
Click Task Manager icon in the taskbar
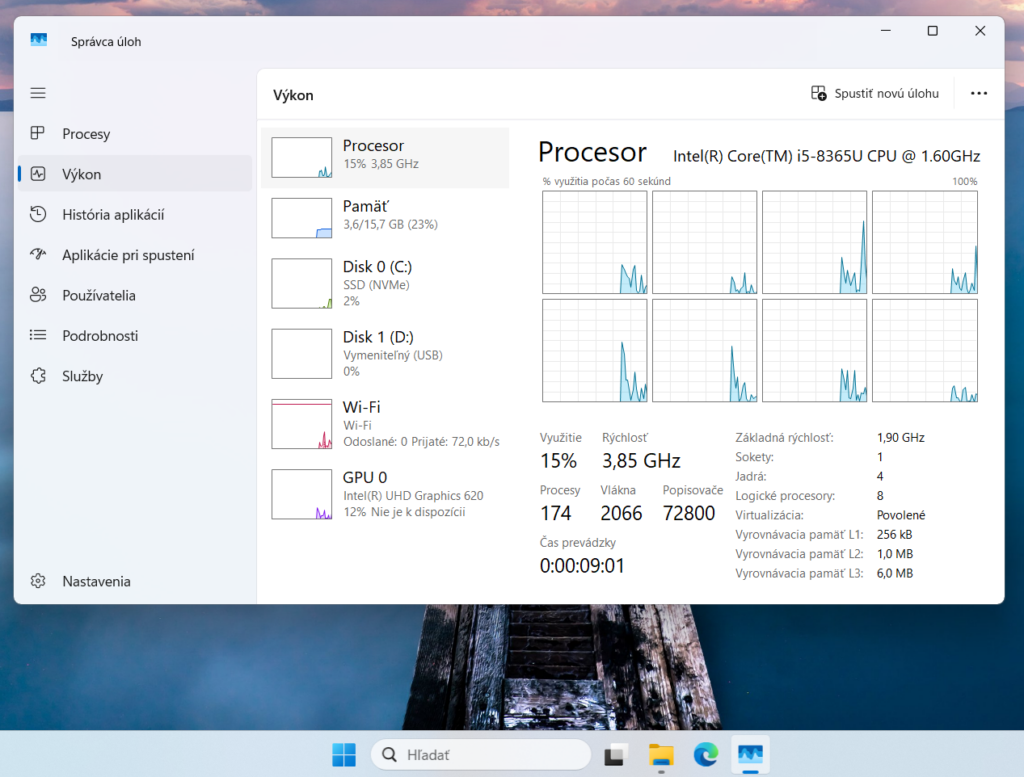[750, 755]
